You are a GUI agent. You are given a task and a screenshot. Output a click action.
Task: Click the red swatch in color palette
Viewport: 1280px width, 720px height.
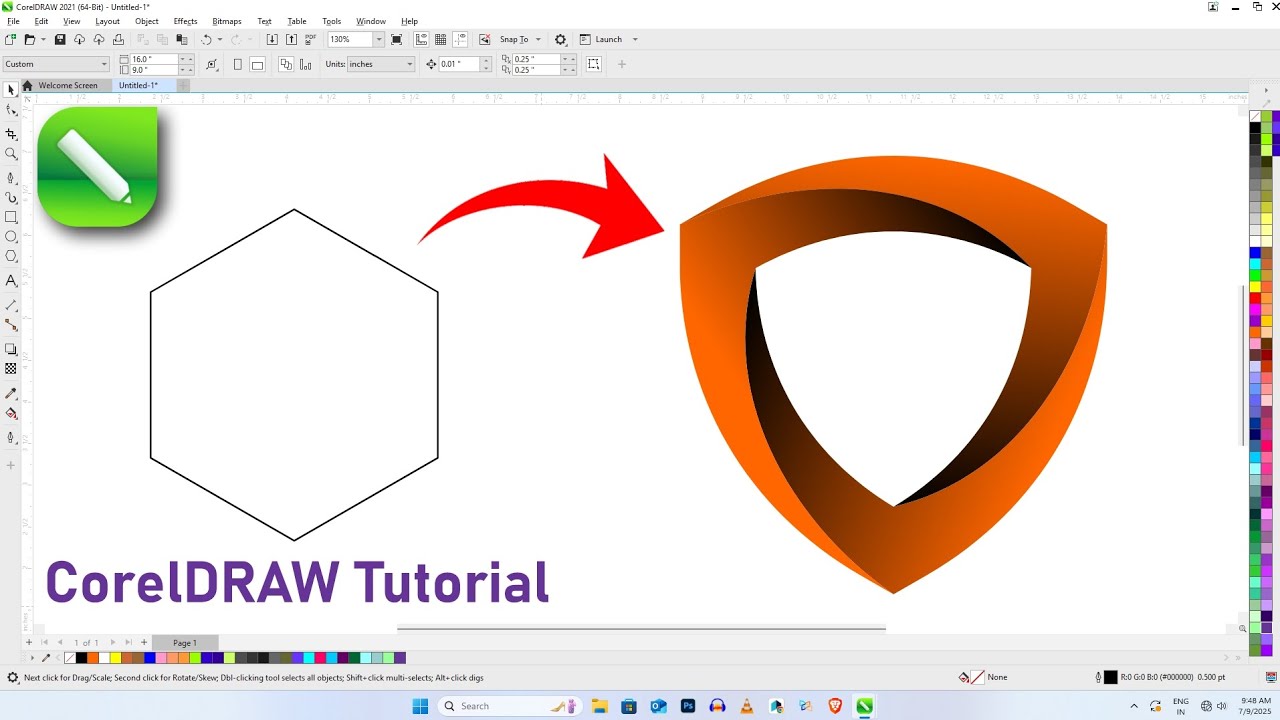pyautogui.click(x=1254, y=297)
